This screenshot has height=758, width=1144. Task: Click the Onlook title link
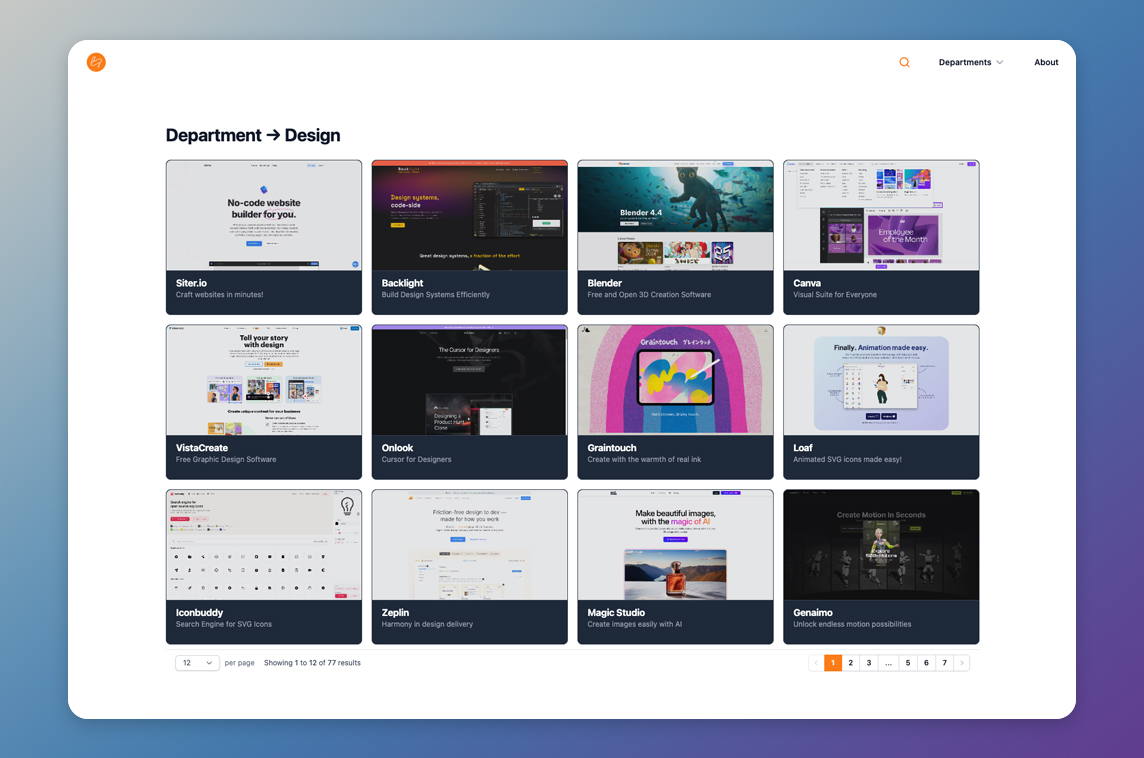click(x=397, y=448)
